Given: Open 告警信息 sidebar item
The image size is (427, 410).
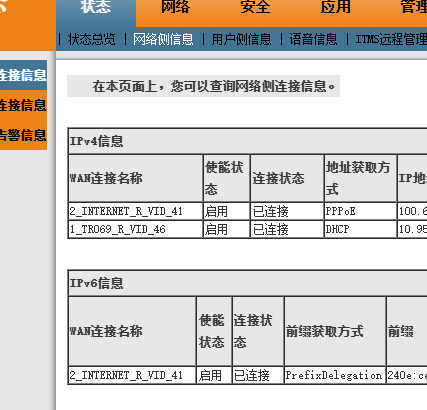Looking at the screenshot, I should click(x=23, y=135).
